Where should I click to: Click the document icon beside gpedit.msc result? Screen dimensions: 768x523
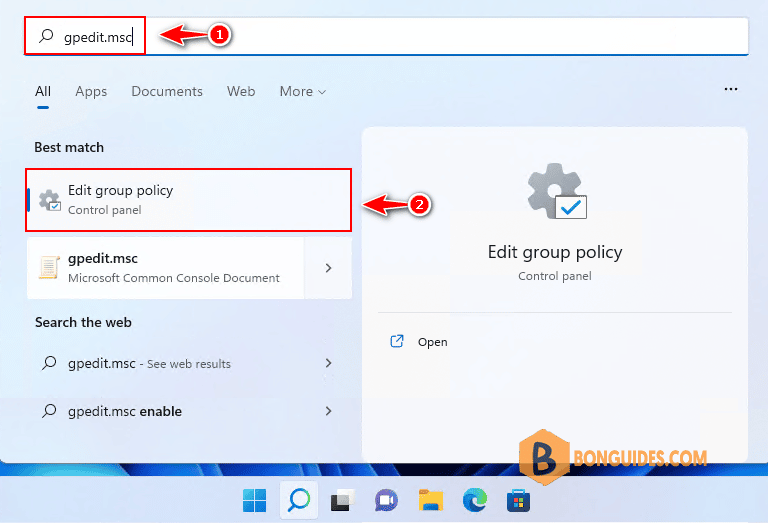49,268
